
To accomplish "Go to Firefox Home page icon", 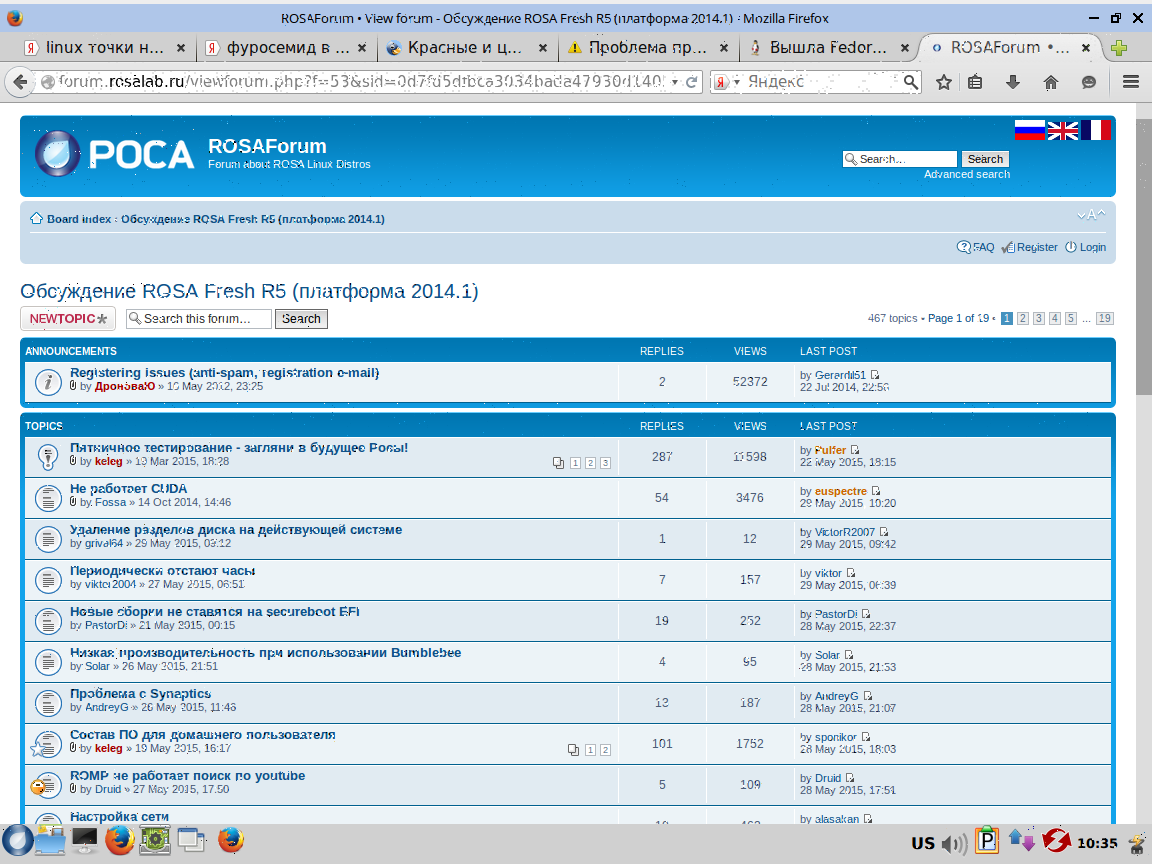I will 1050,82.
